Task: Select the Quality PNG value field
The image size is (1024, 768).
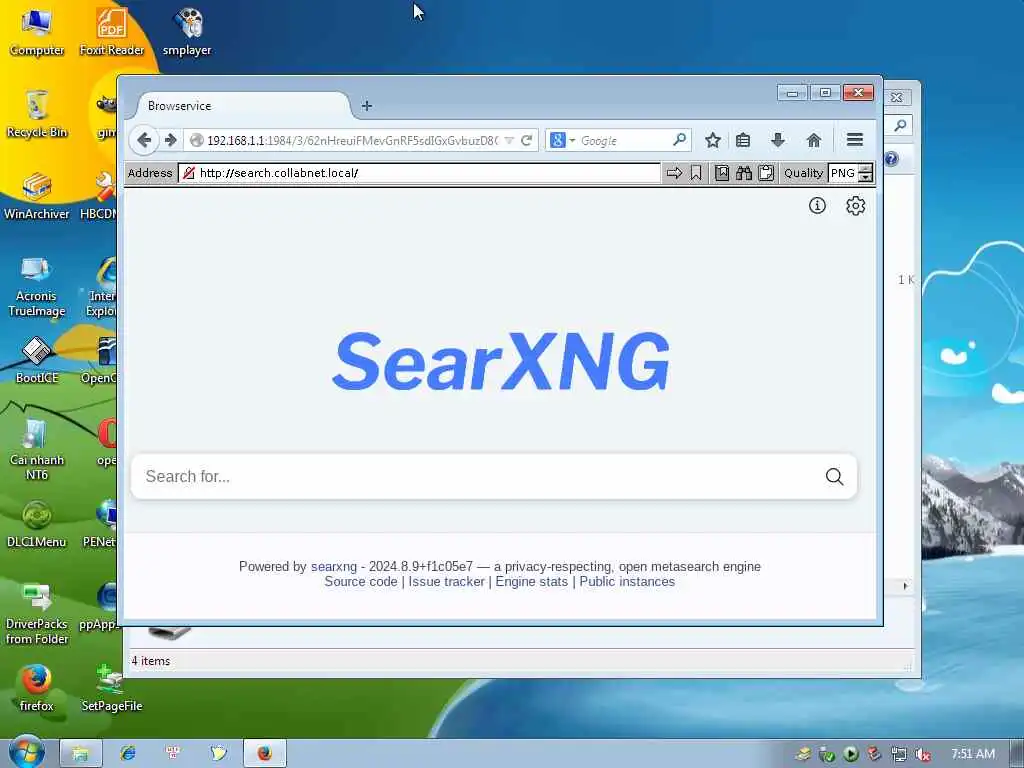Action: coord(843,173)
